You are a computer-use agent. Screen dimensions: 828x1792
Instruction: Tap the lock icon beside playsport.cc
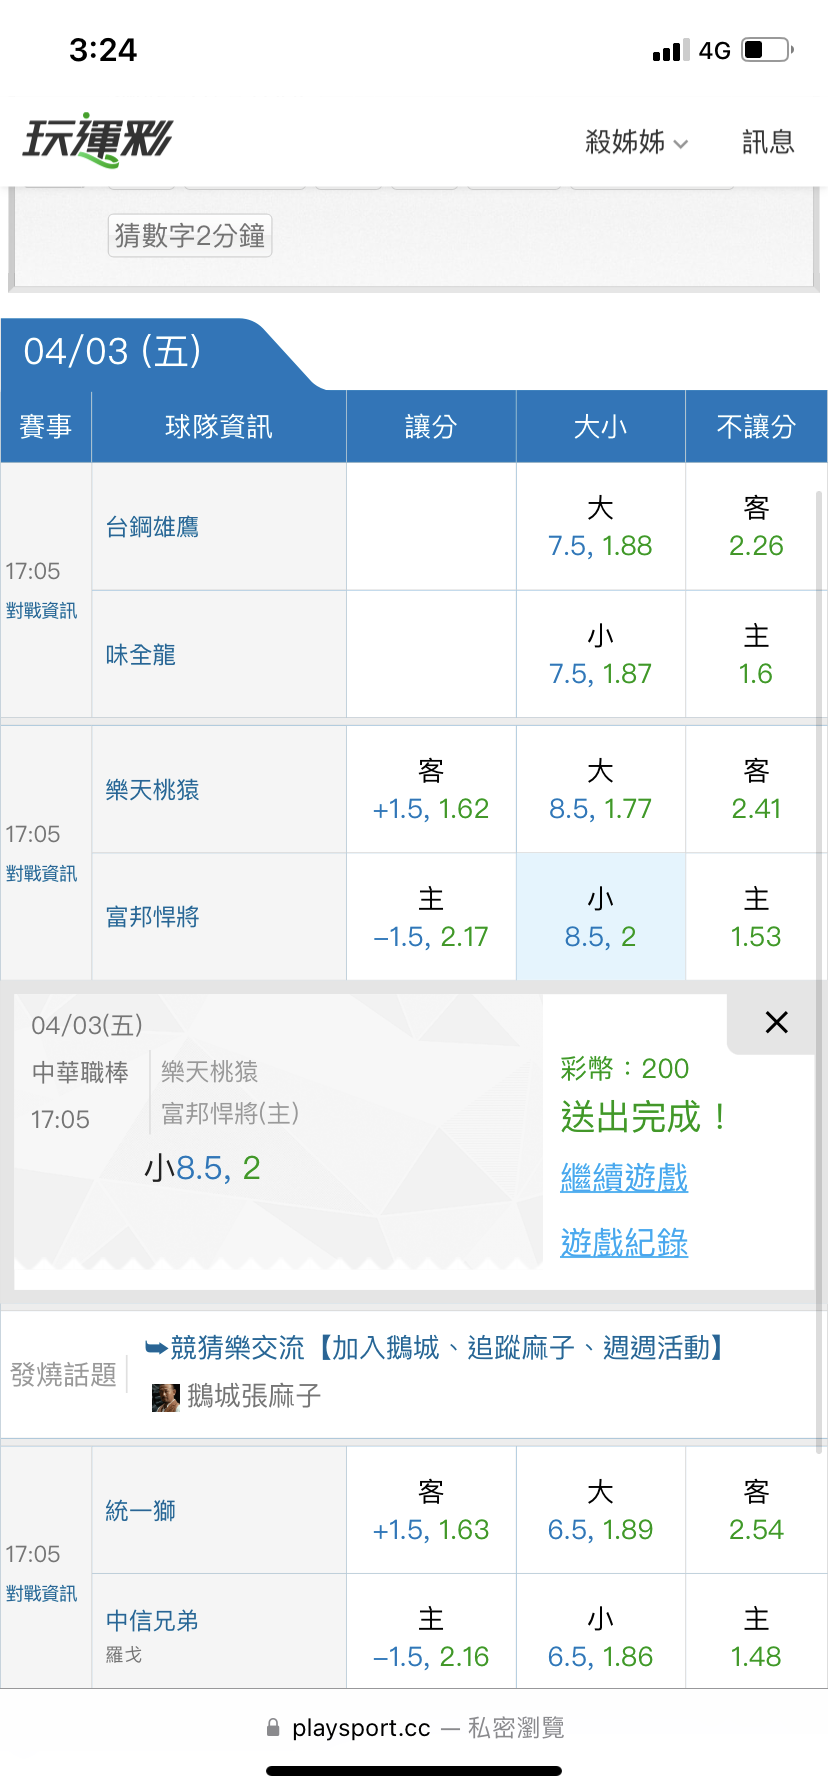coord(273,1728)
